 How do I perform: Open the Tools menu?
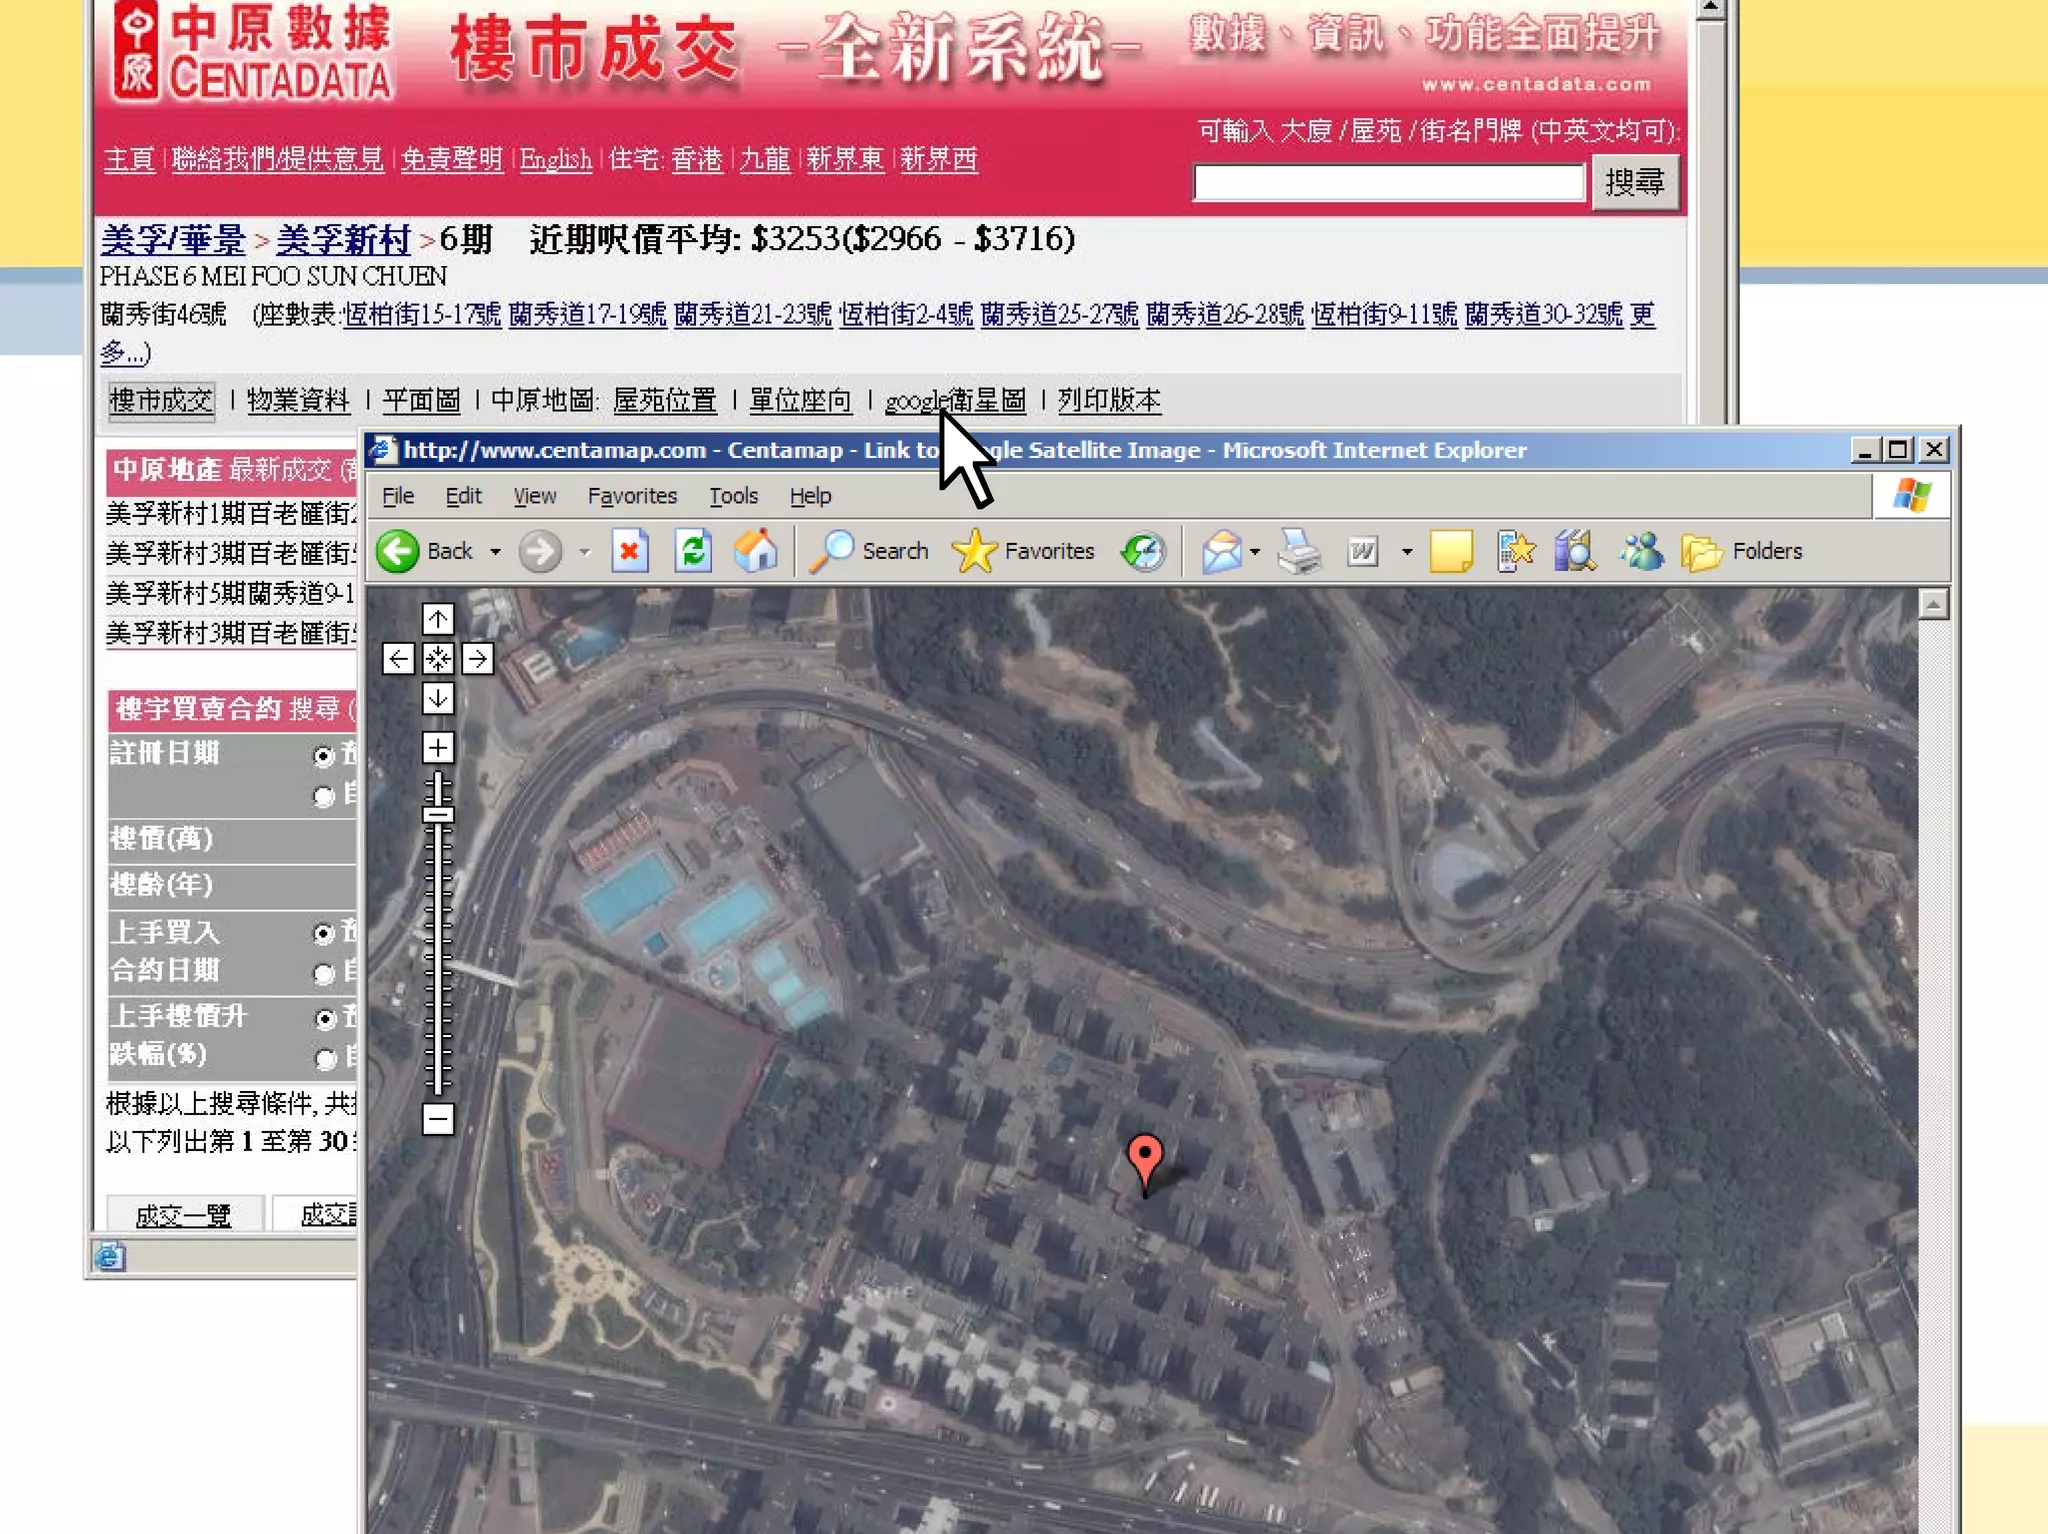click(733, 496)
